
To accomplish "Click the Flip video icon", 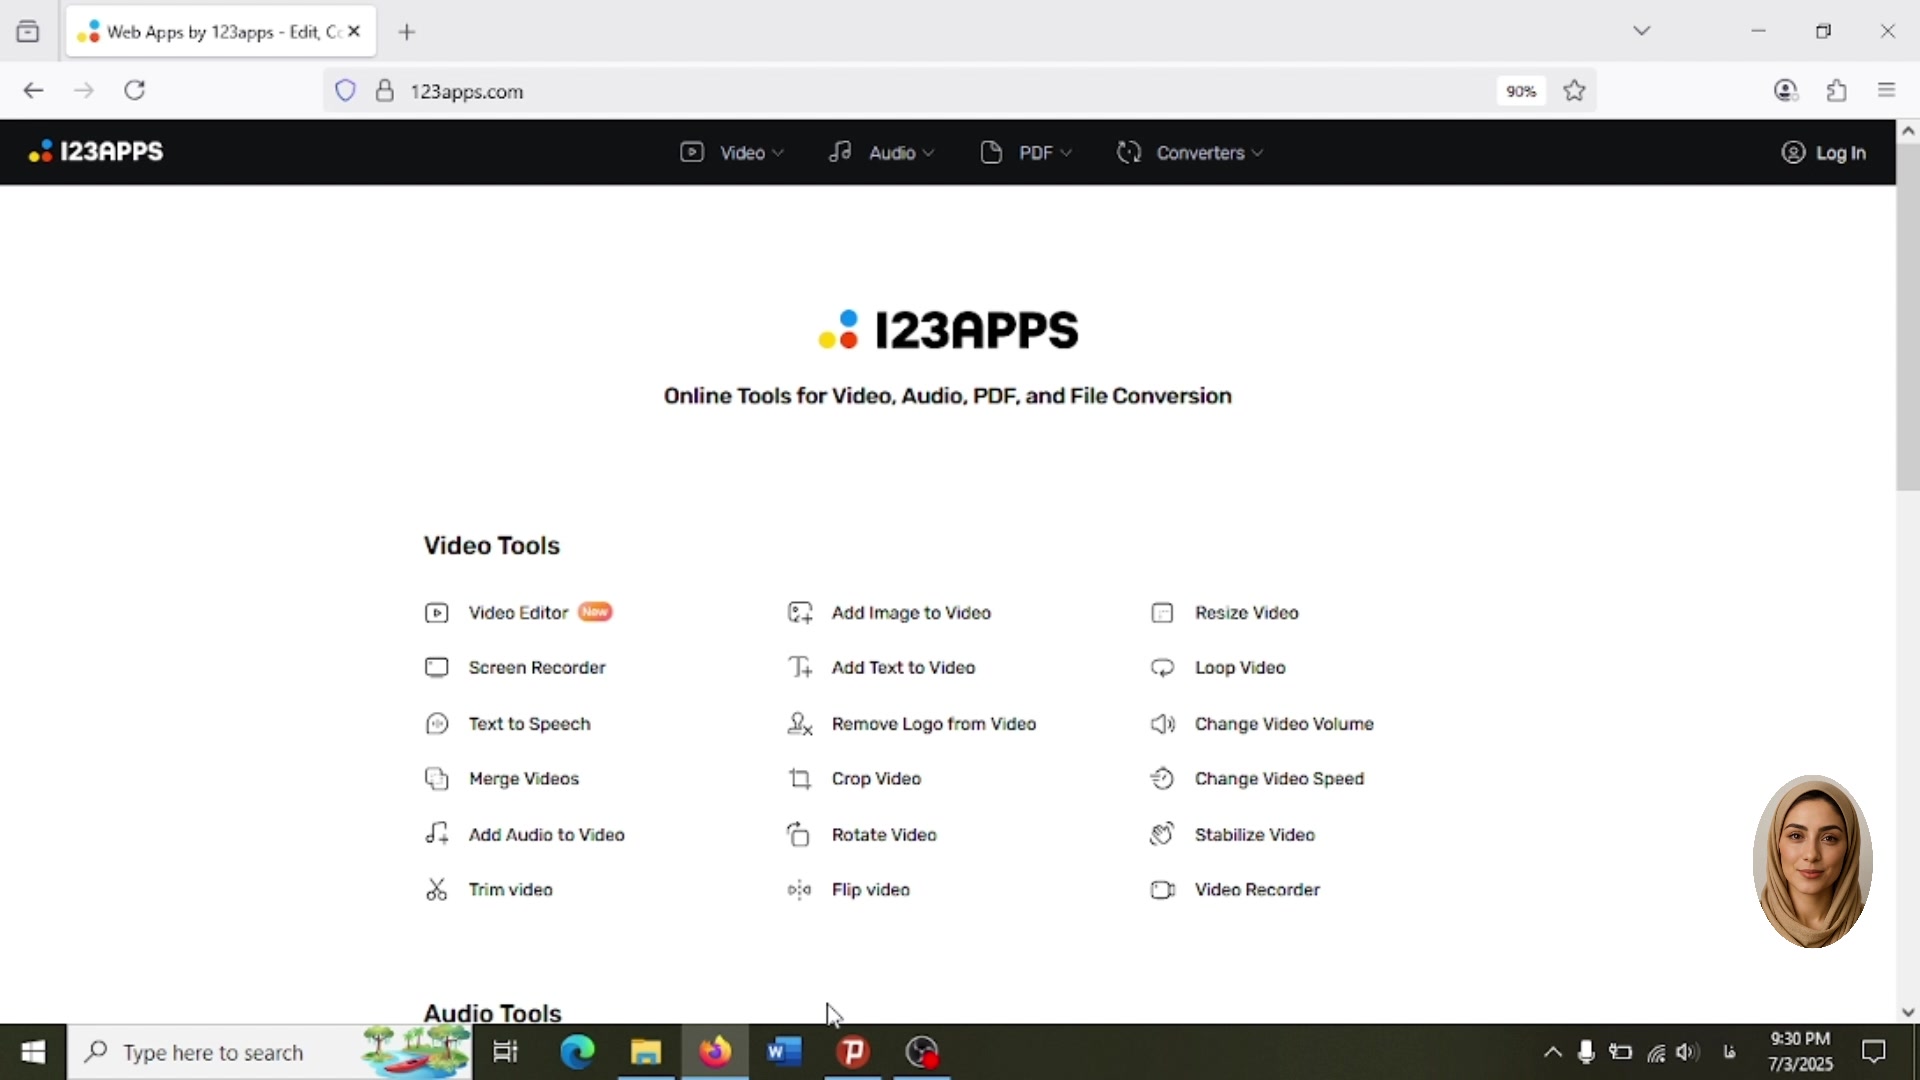I will pyautogui.click(x=800, y=890).
